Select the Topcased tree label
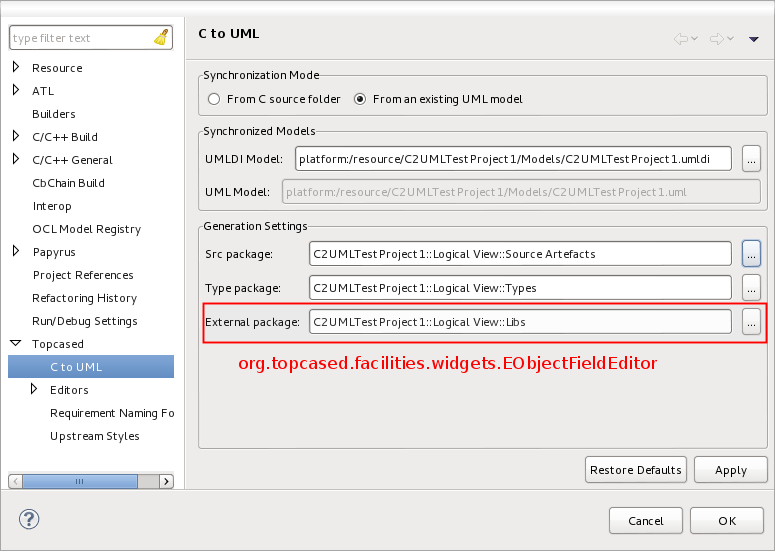 (x=57, y=344)
